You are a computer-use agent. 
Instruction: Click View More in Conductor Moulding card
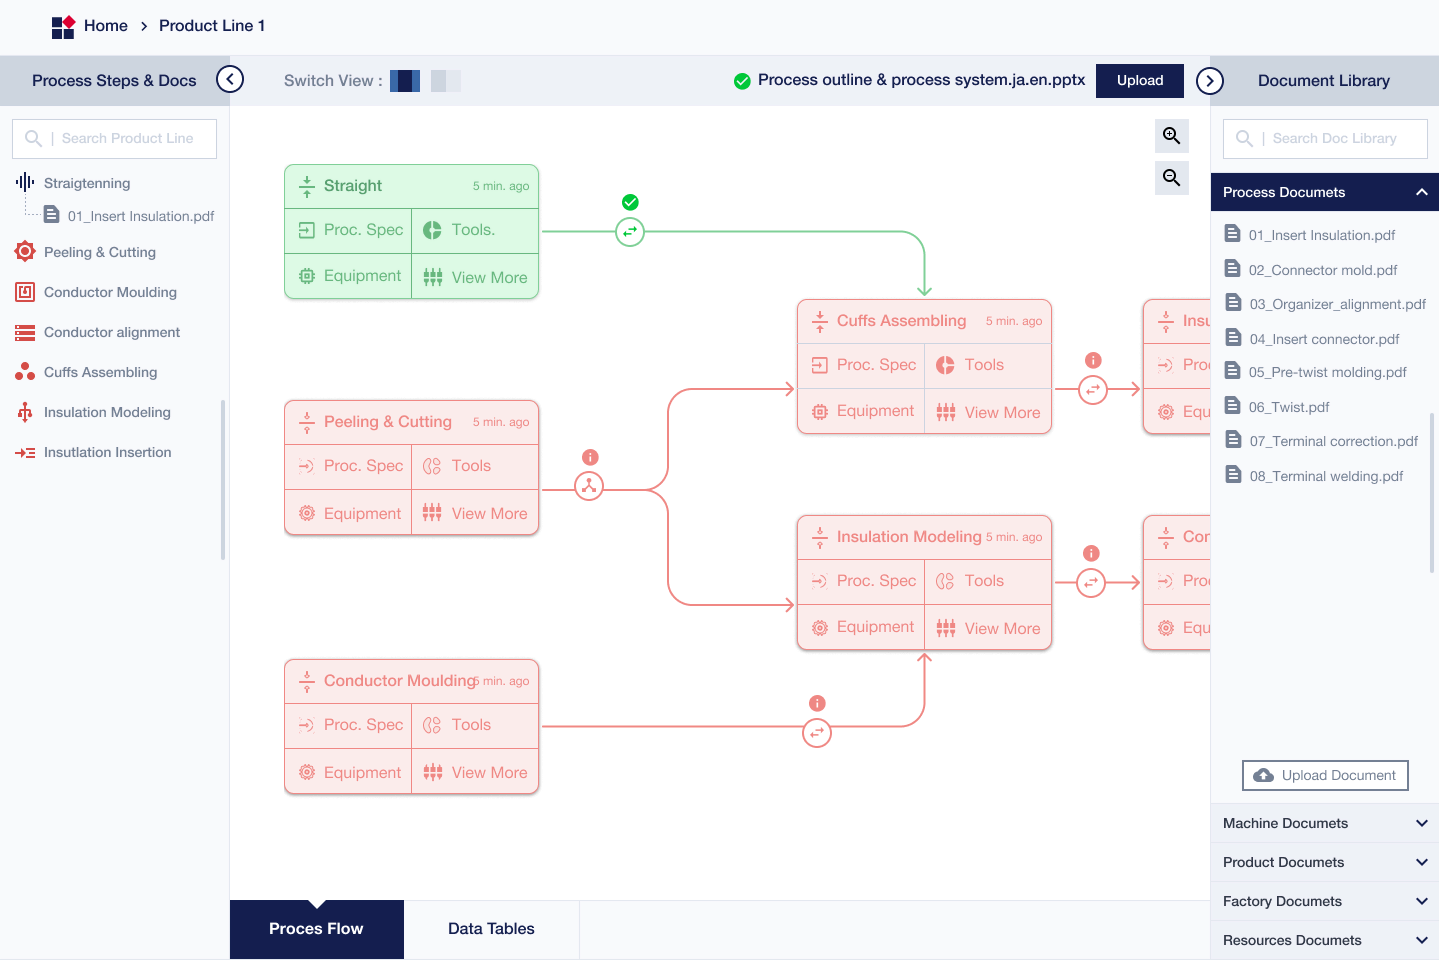tap(476, 772)
